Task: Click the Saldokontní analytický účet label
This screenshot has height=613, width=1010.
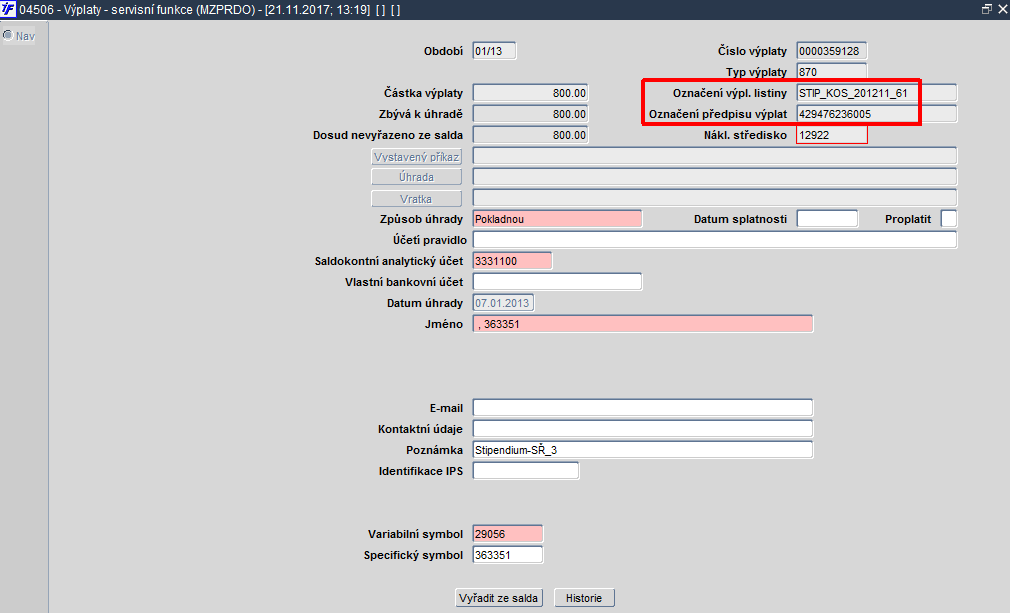Action: [388, 261]
